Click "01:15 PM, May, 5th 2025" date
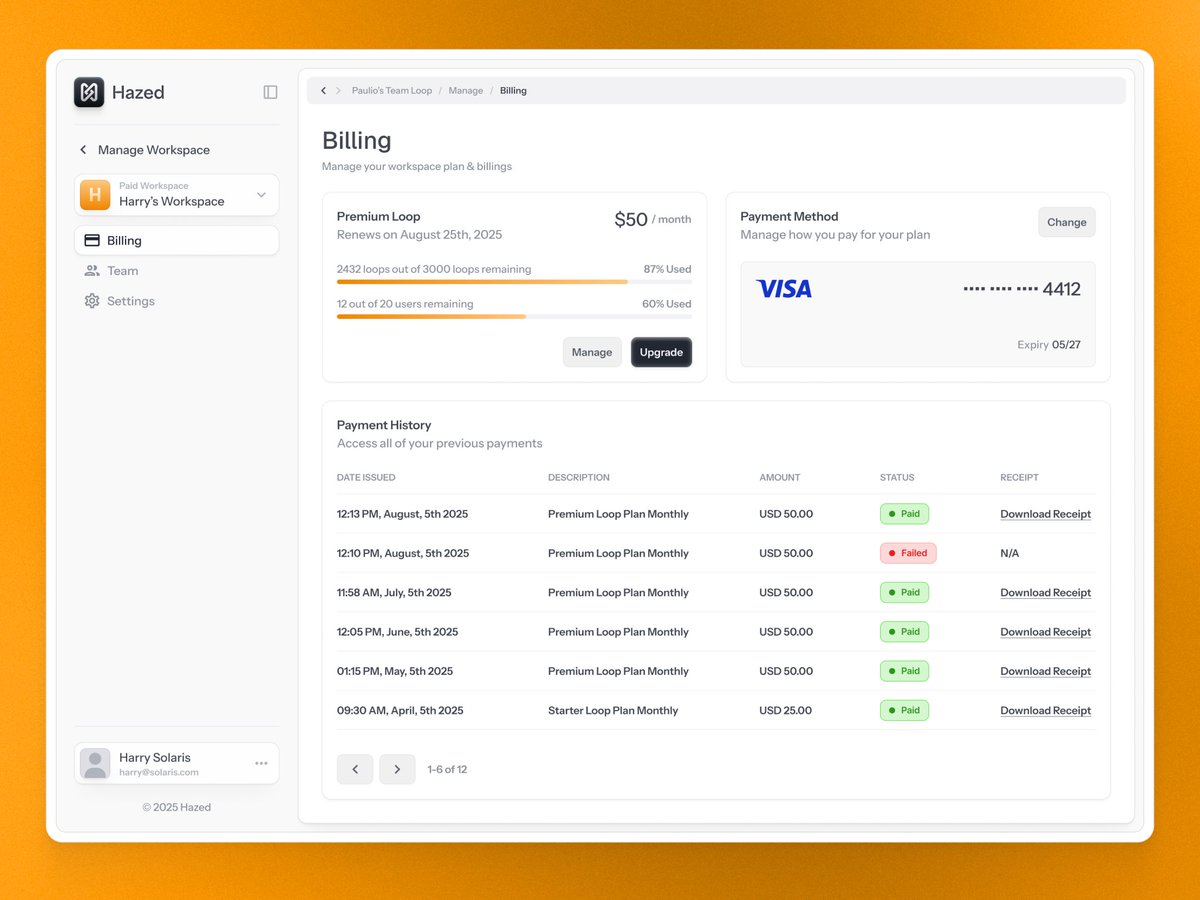The height and width of the screenshot is (900, 1200). (x=395, y=671)
